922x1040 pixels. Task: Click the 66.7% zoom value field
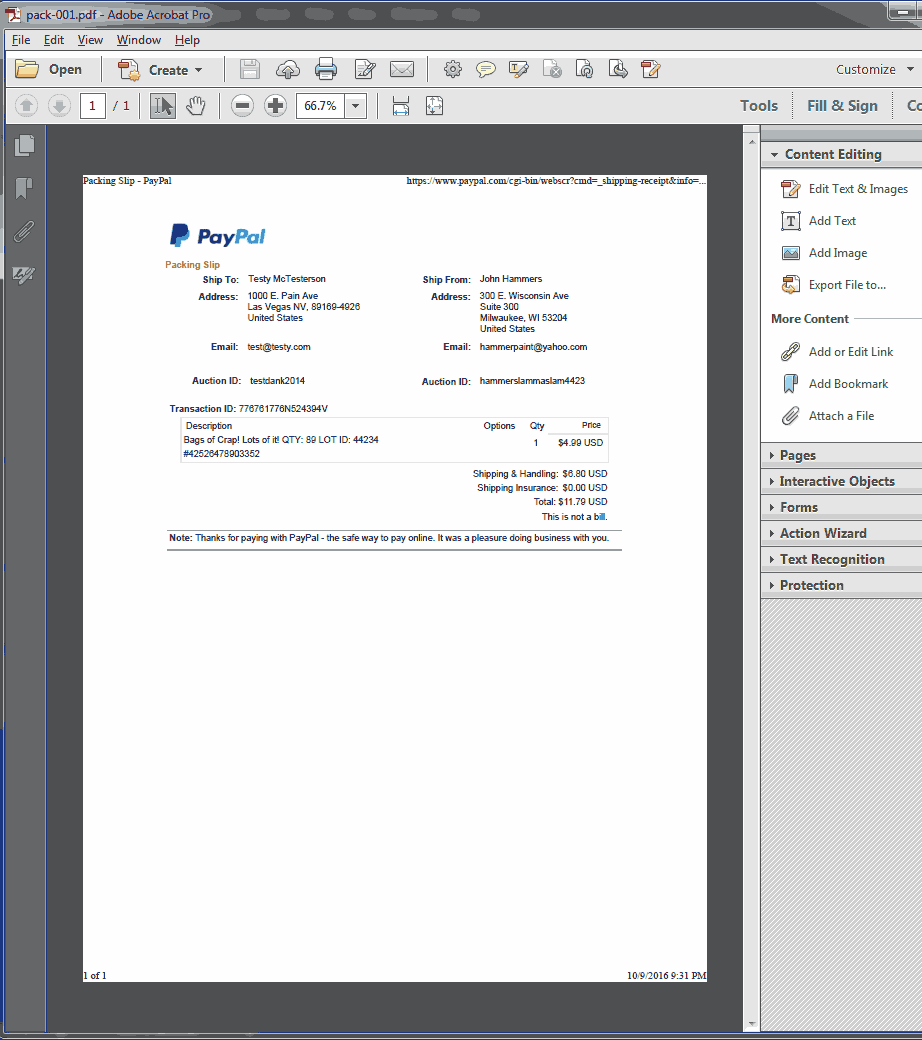click(320, 105)
